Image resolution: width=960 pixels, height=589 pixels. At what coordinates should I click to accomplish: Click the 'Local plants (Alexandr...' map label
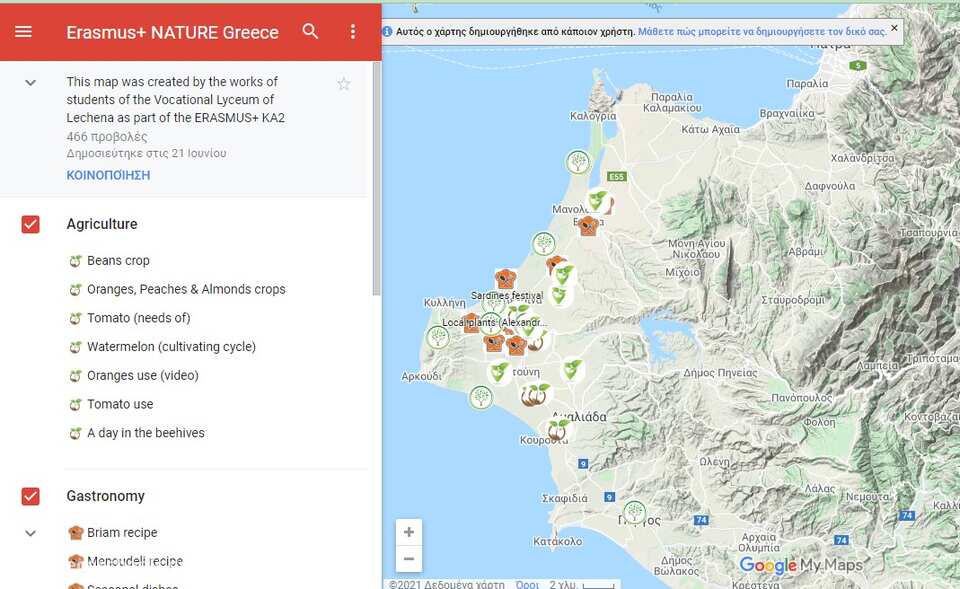point(494,322)
